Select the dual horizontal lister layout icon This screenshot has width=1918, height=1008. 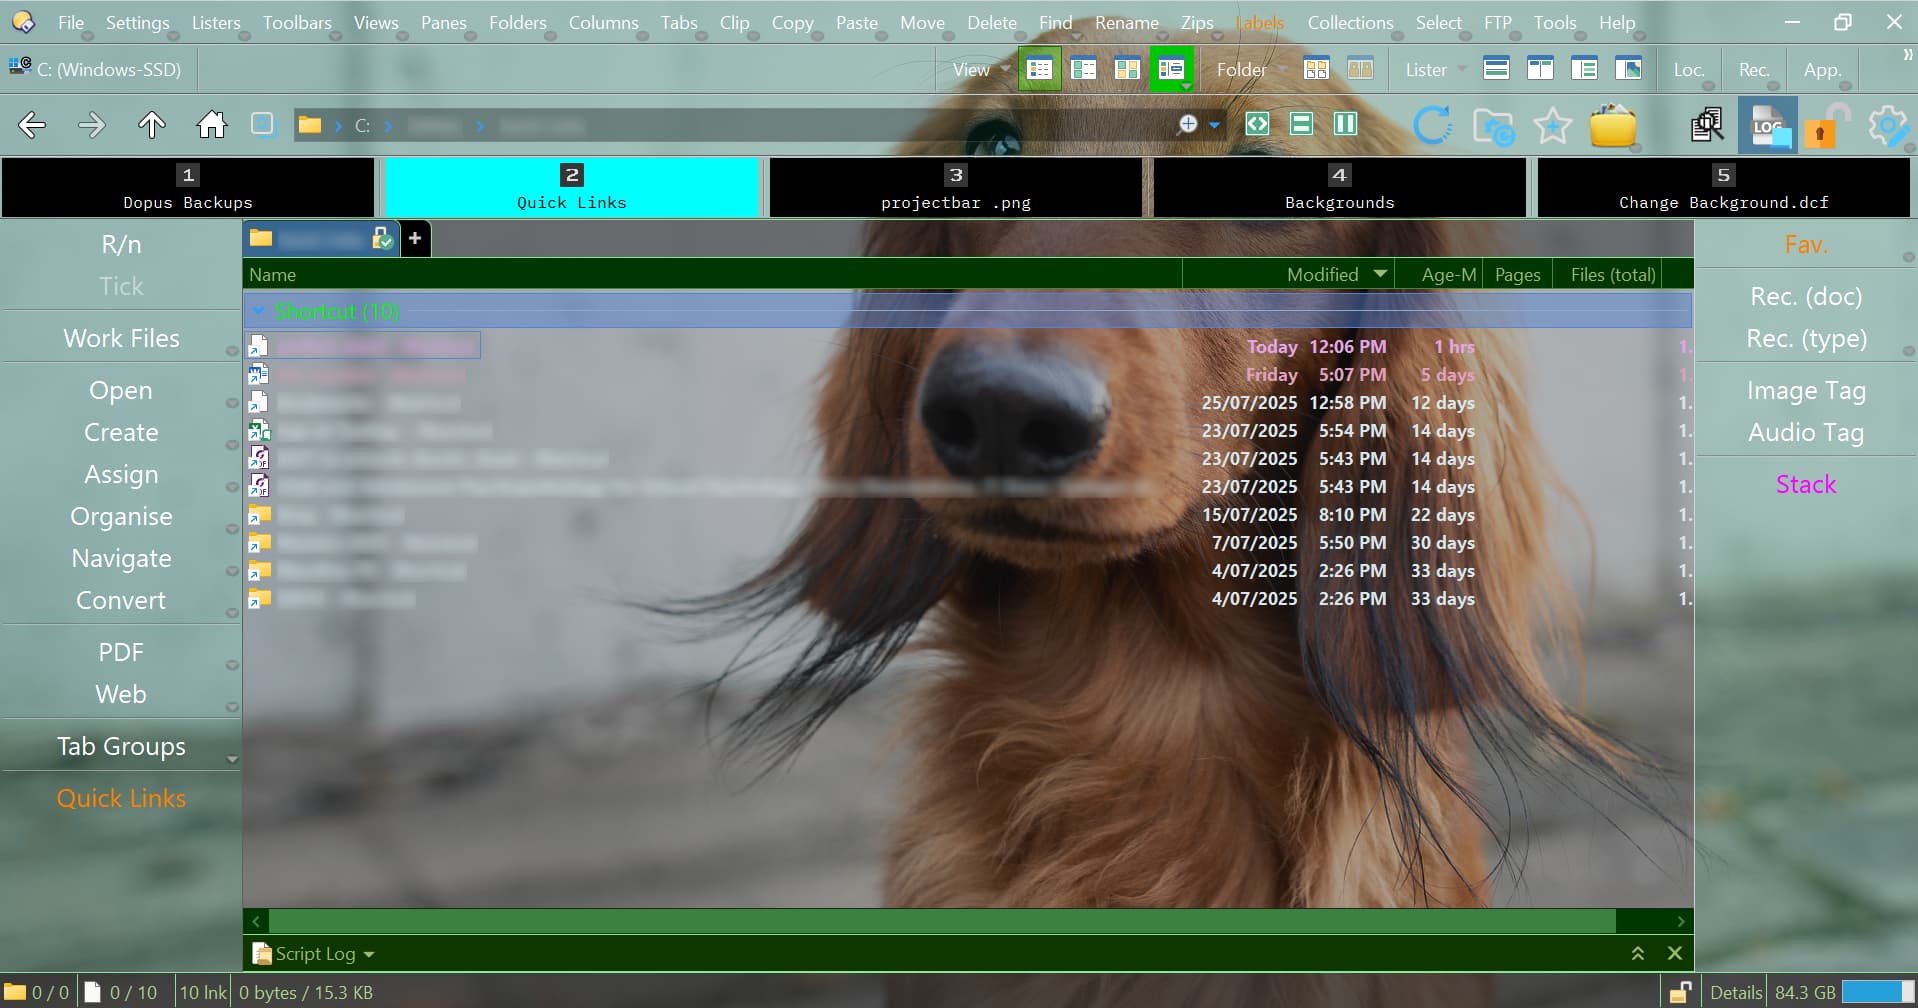pos(1540,69)
